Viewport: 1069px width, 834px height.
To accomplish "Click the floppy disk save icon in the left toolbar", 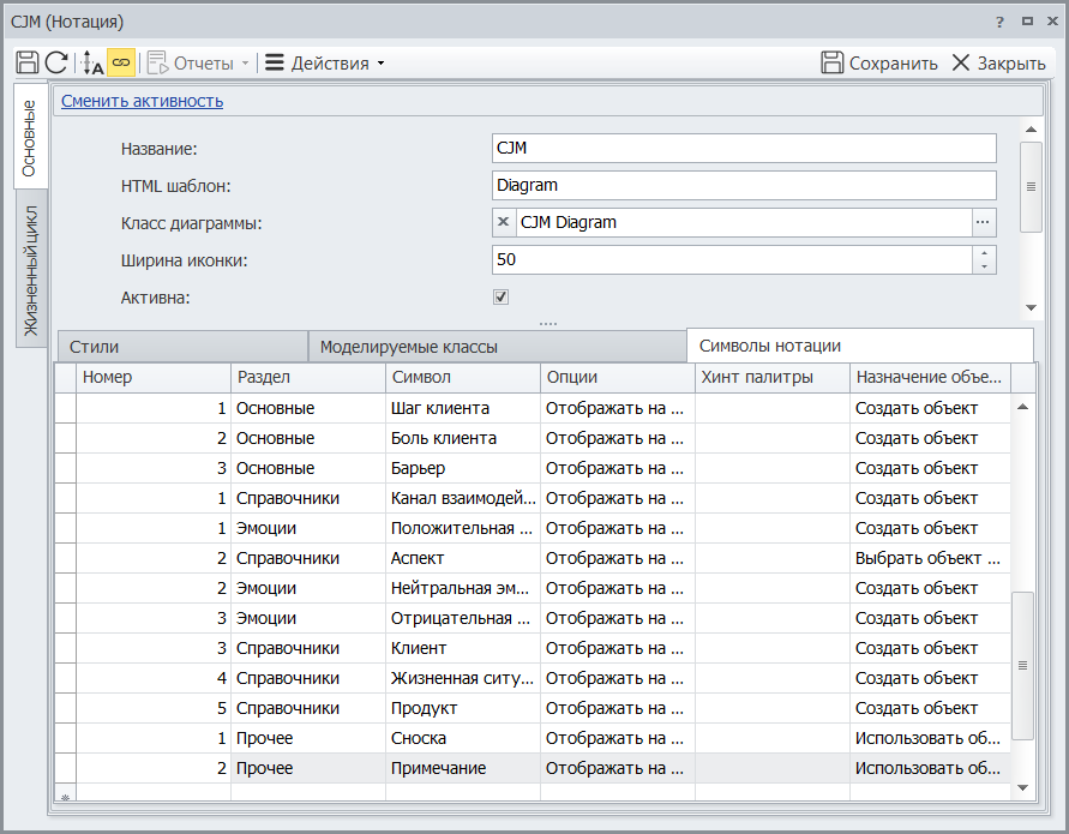I will point(27,63).
